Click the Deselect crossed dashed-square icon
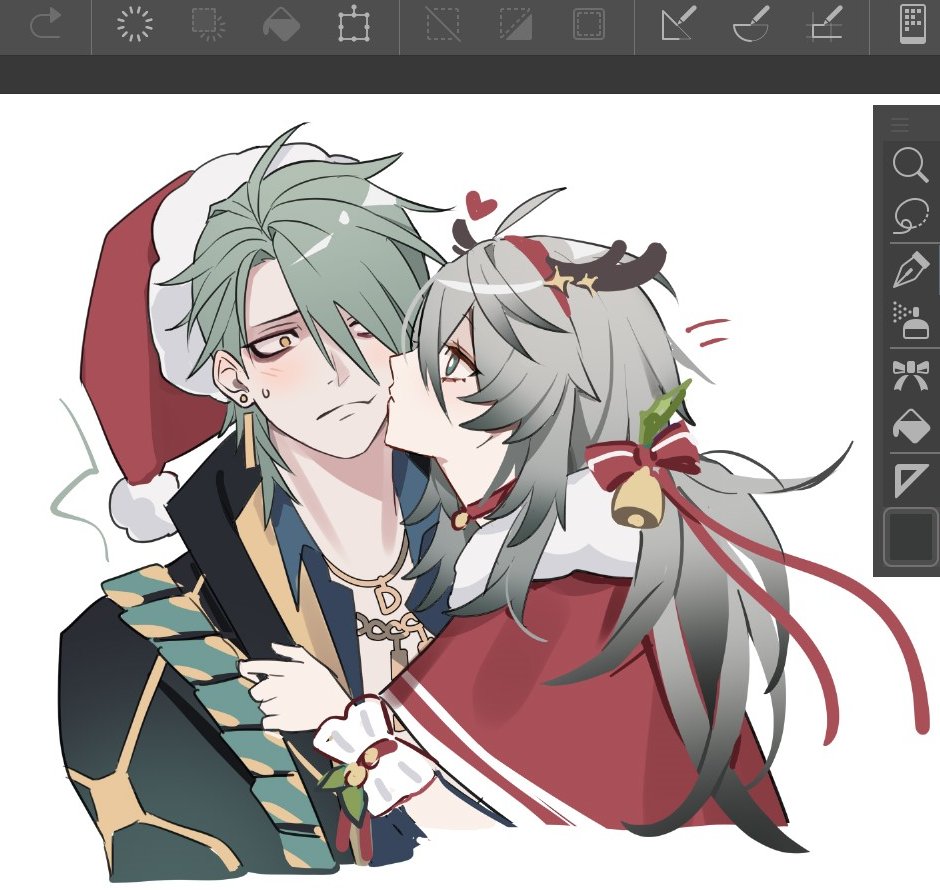The height and width of the screenshot is (890, 940). tap(443, 25)
